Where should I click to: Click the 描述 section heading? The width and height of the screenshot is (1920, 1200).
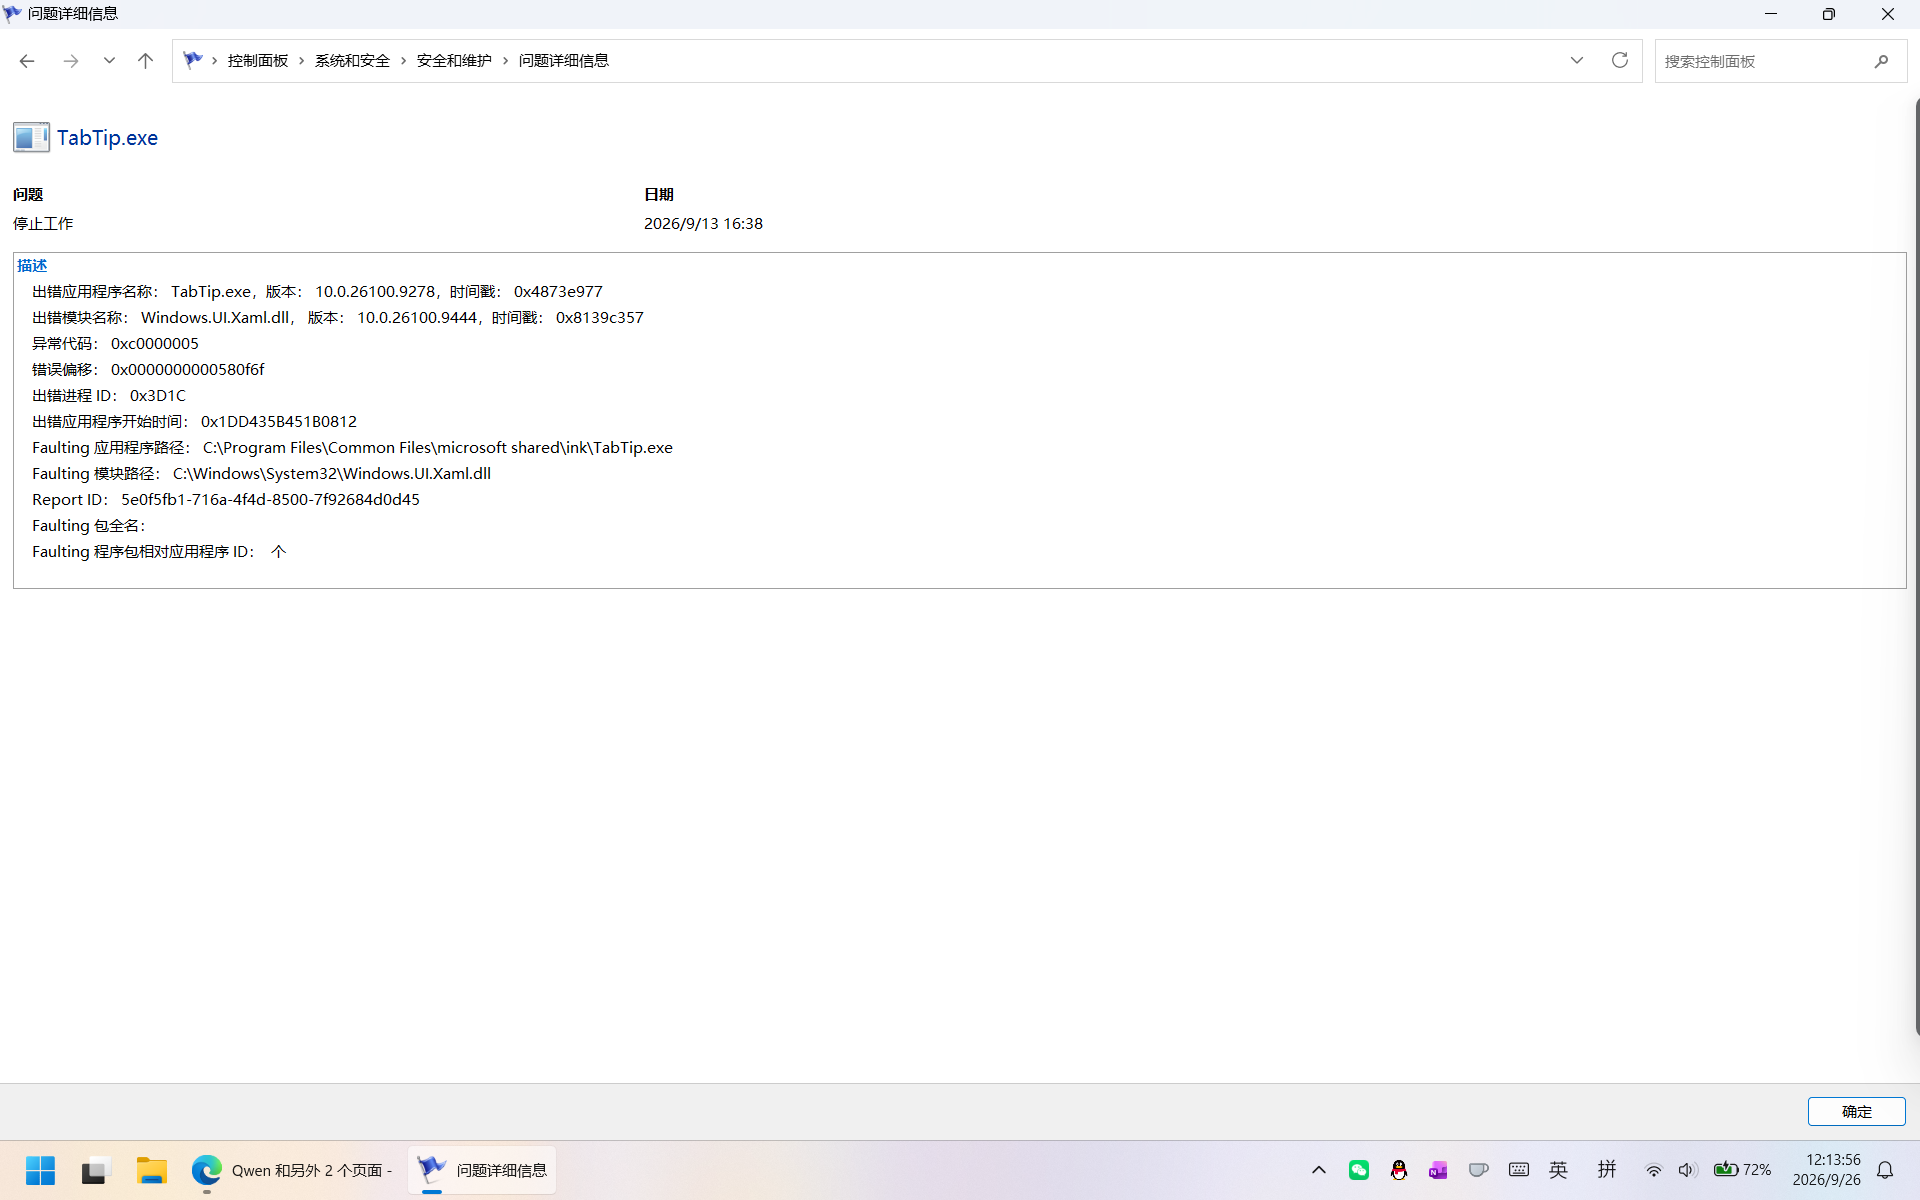click(x=32, y=265)
